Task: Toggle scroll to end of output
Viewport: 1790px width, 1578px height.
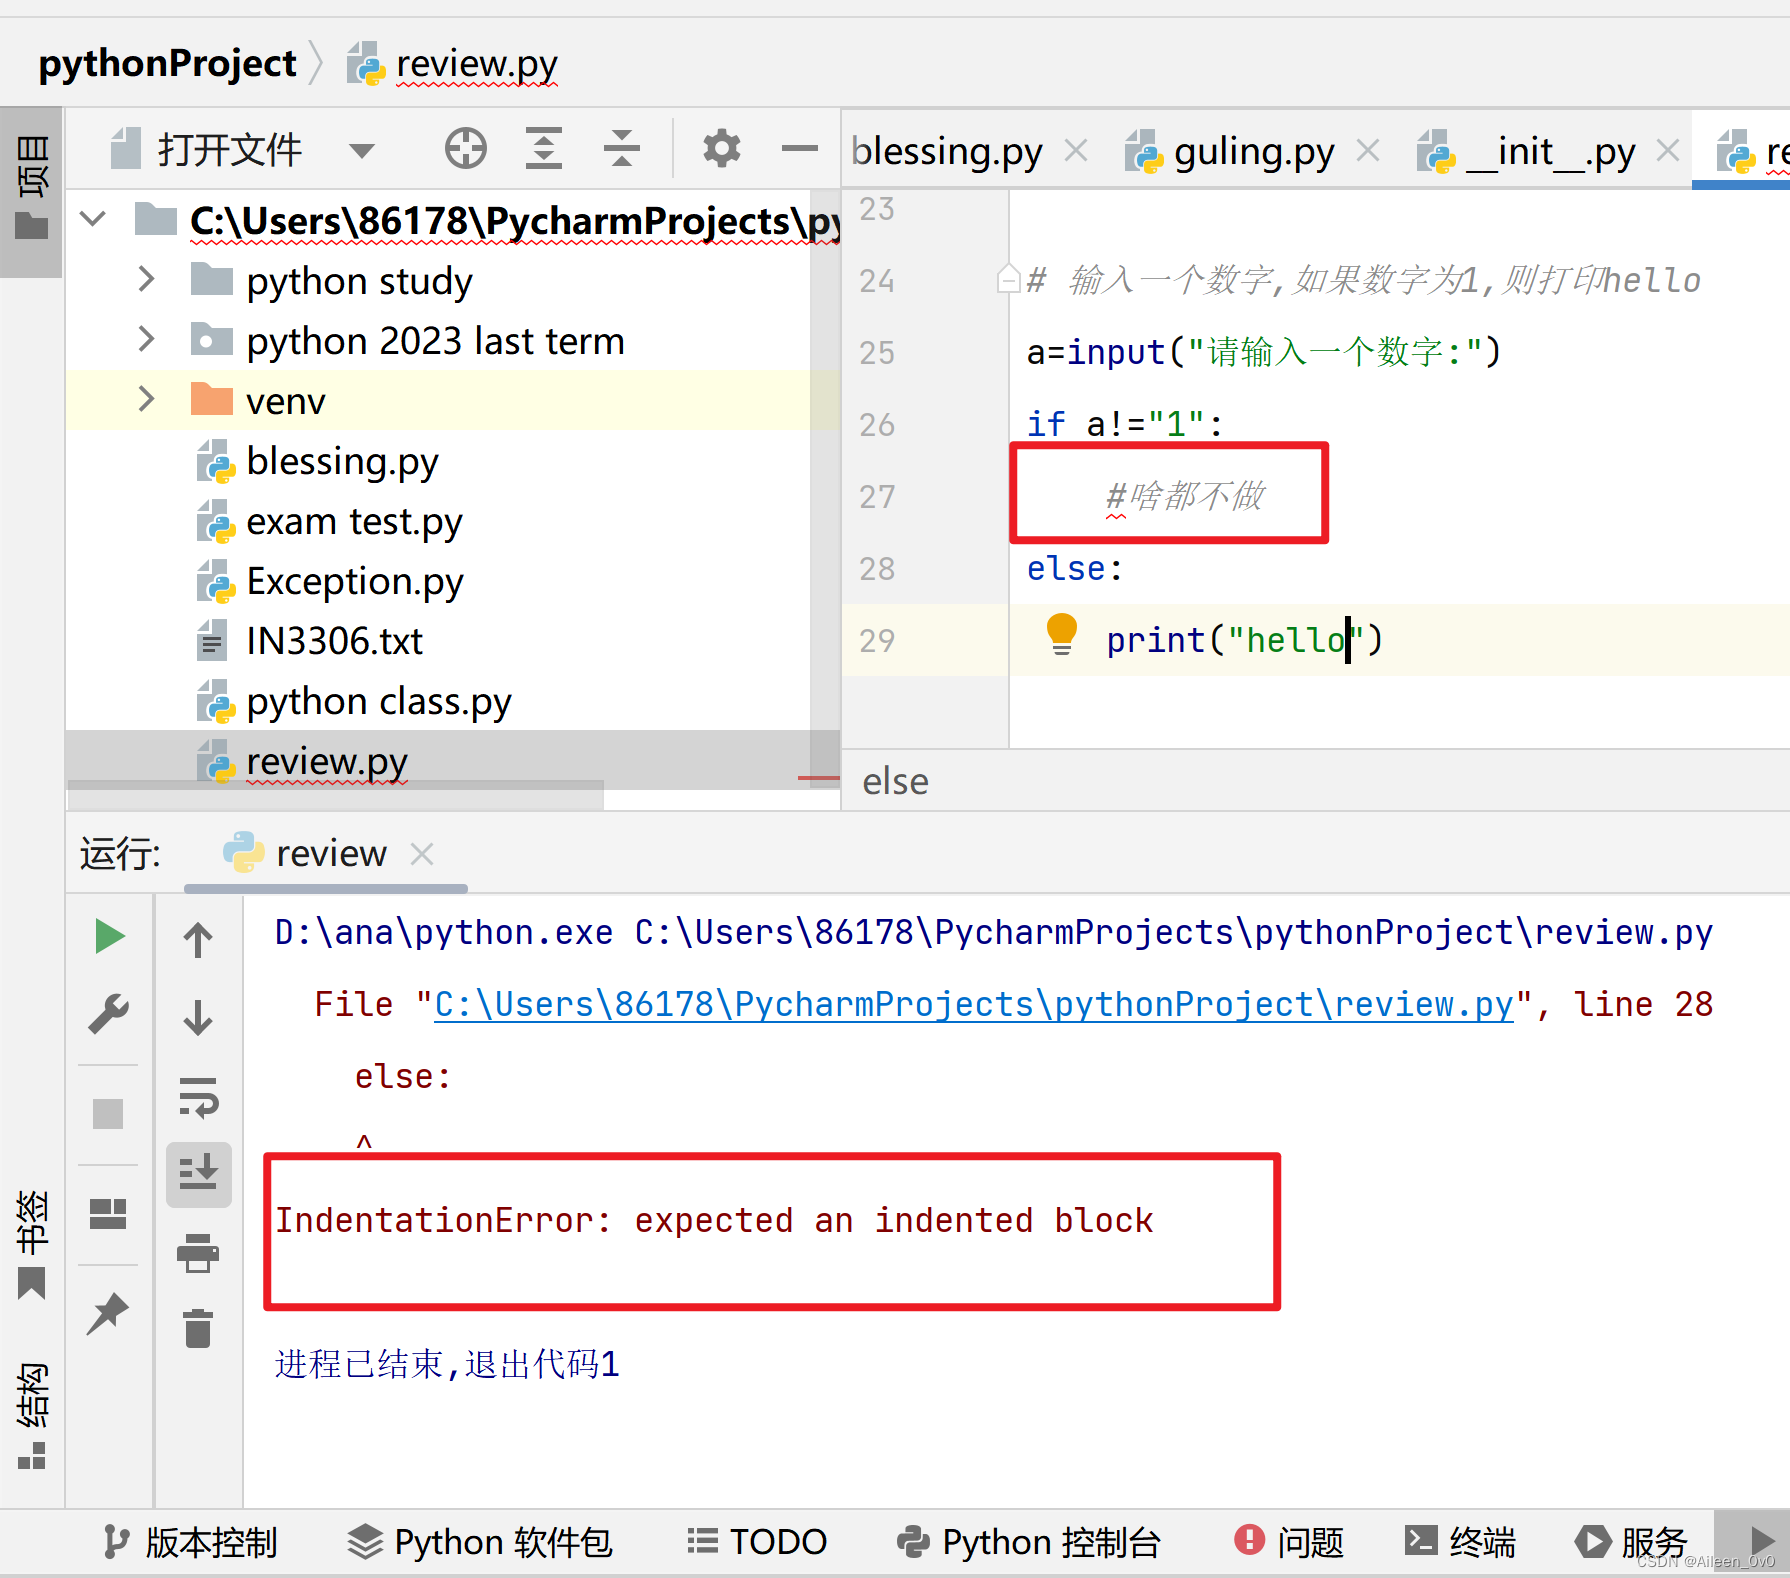Action: pyautogui.click(x=198, y=1173)
